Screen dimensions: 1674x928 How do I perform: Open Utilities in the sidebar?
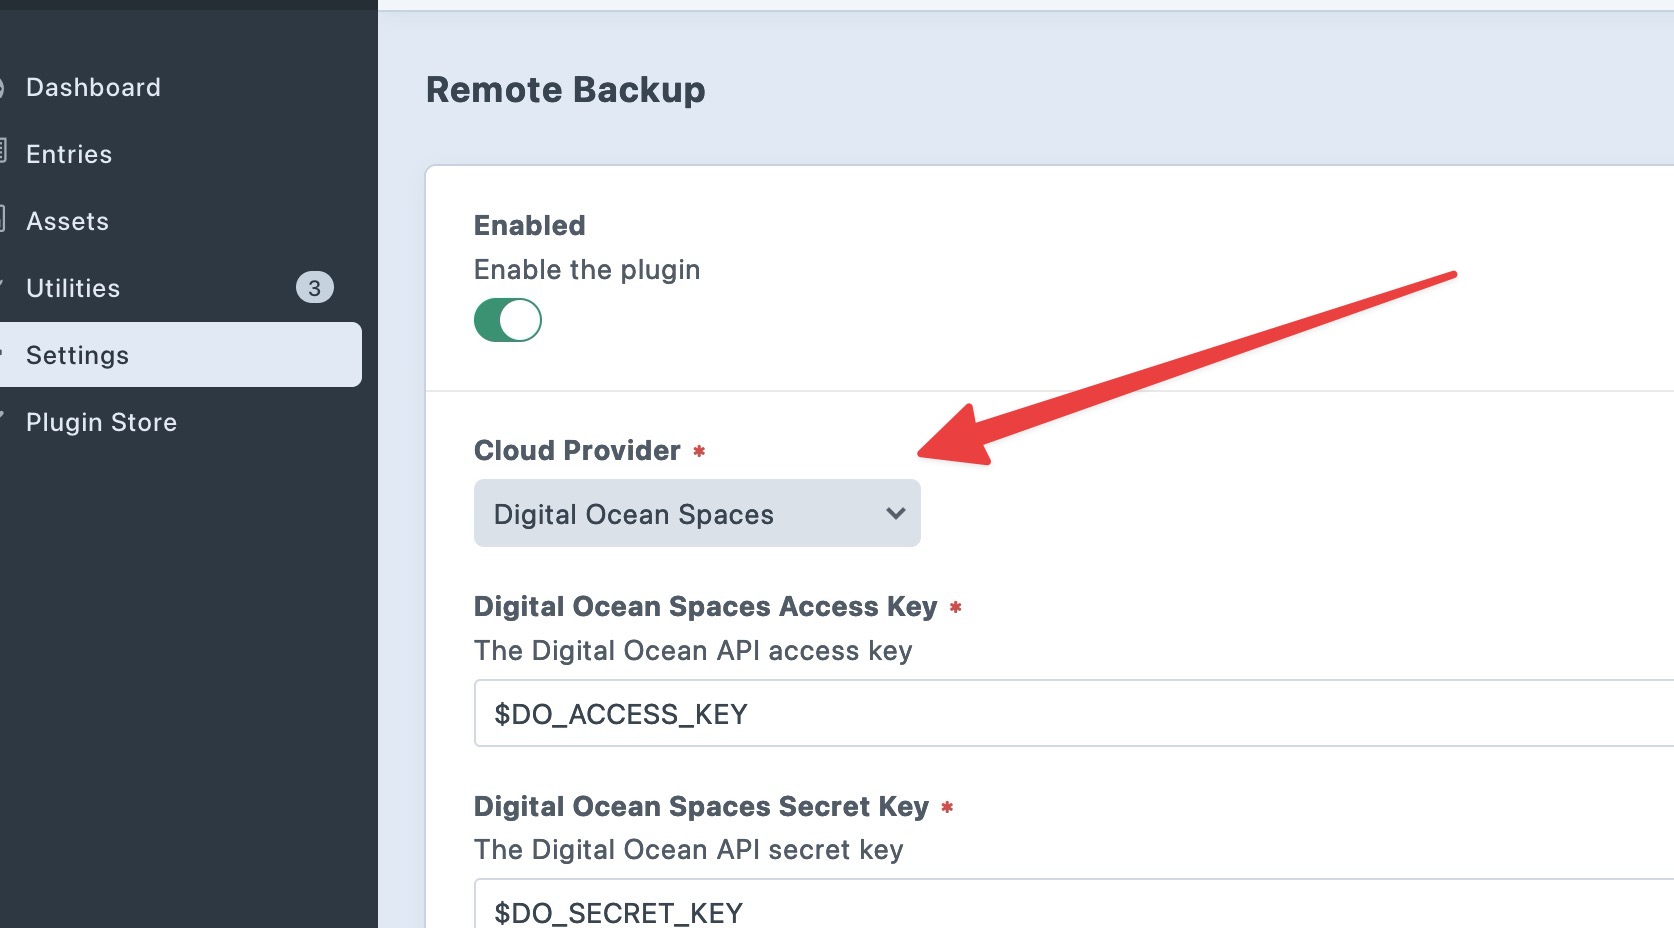[73, 288]
